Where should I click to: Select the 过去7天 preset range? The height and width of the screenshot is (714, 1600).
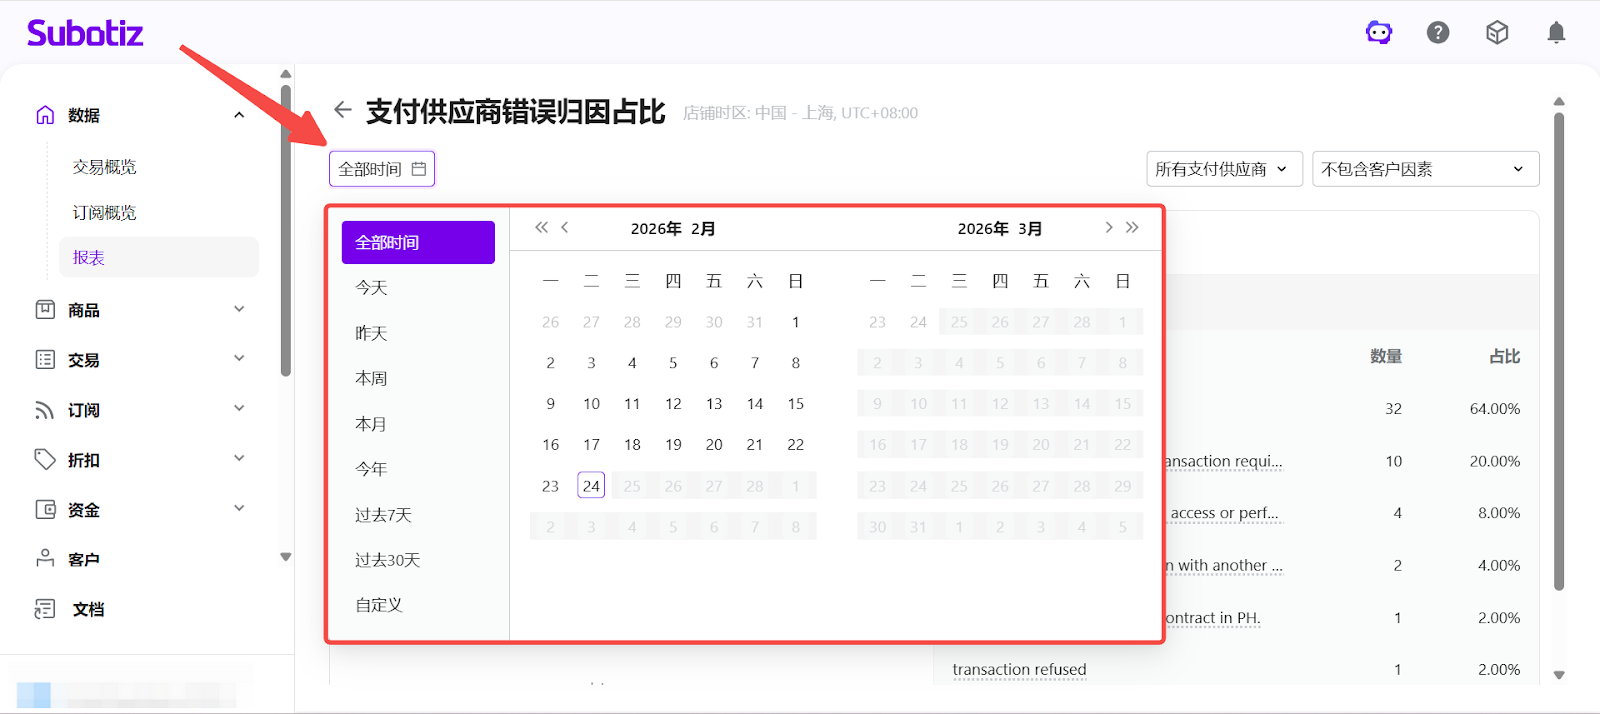click(384, 515)
